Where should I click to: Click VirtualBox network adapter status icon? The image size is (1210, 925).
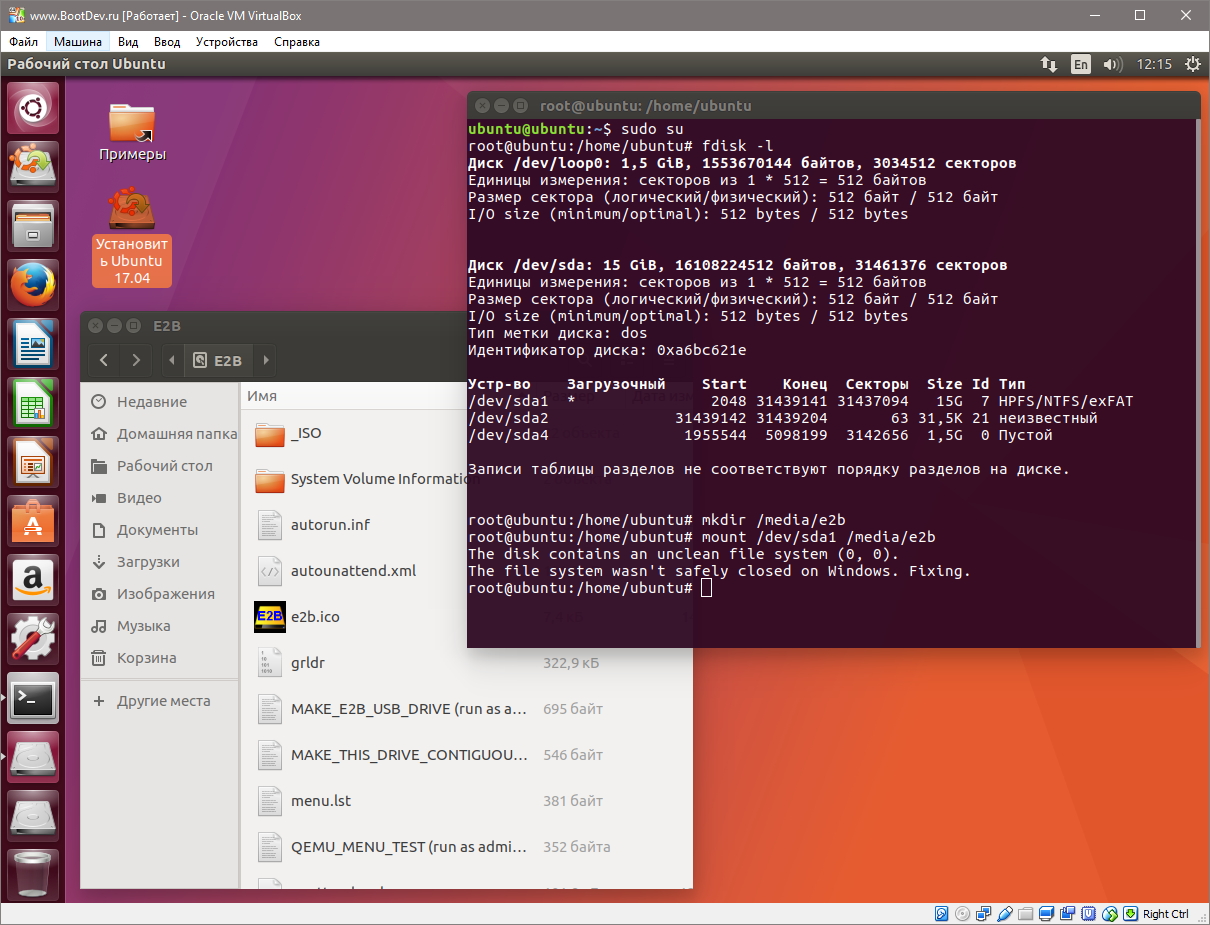(983, 914)
